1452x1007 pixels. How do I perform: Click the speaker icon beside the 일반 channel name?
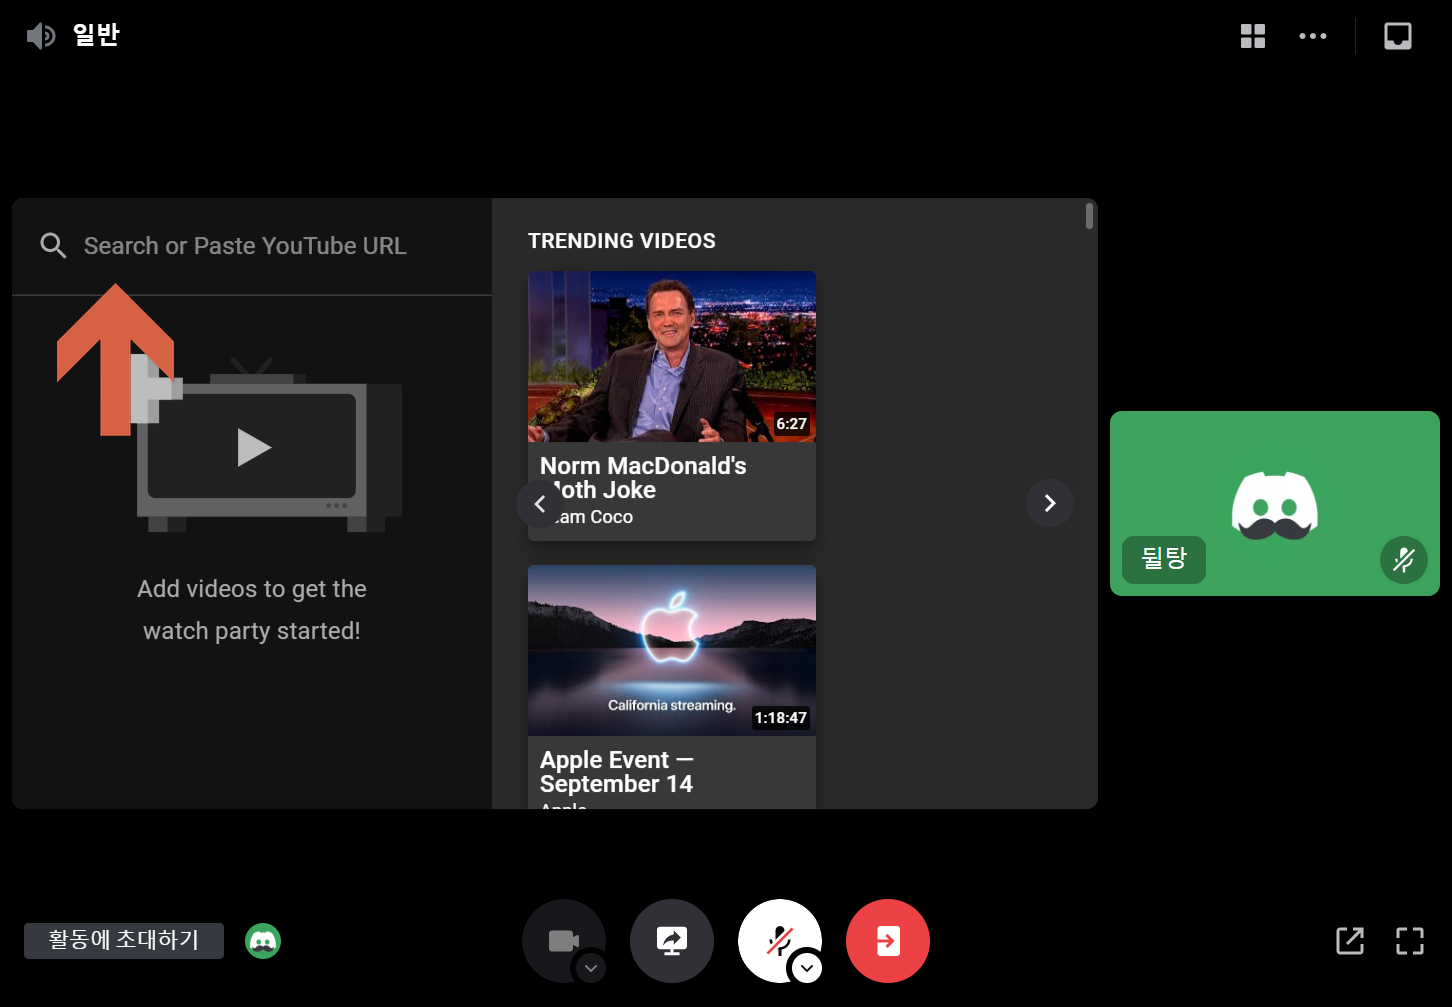(x=40, y=37)
